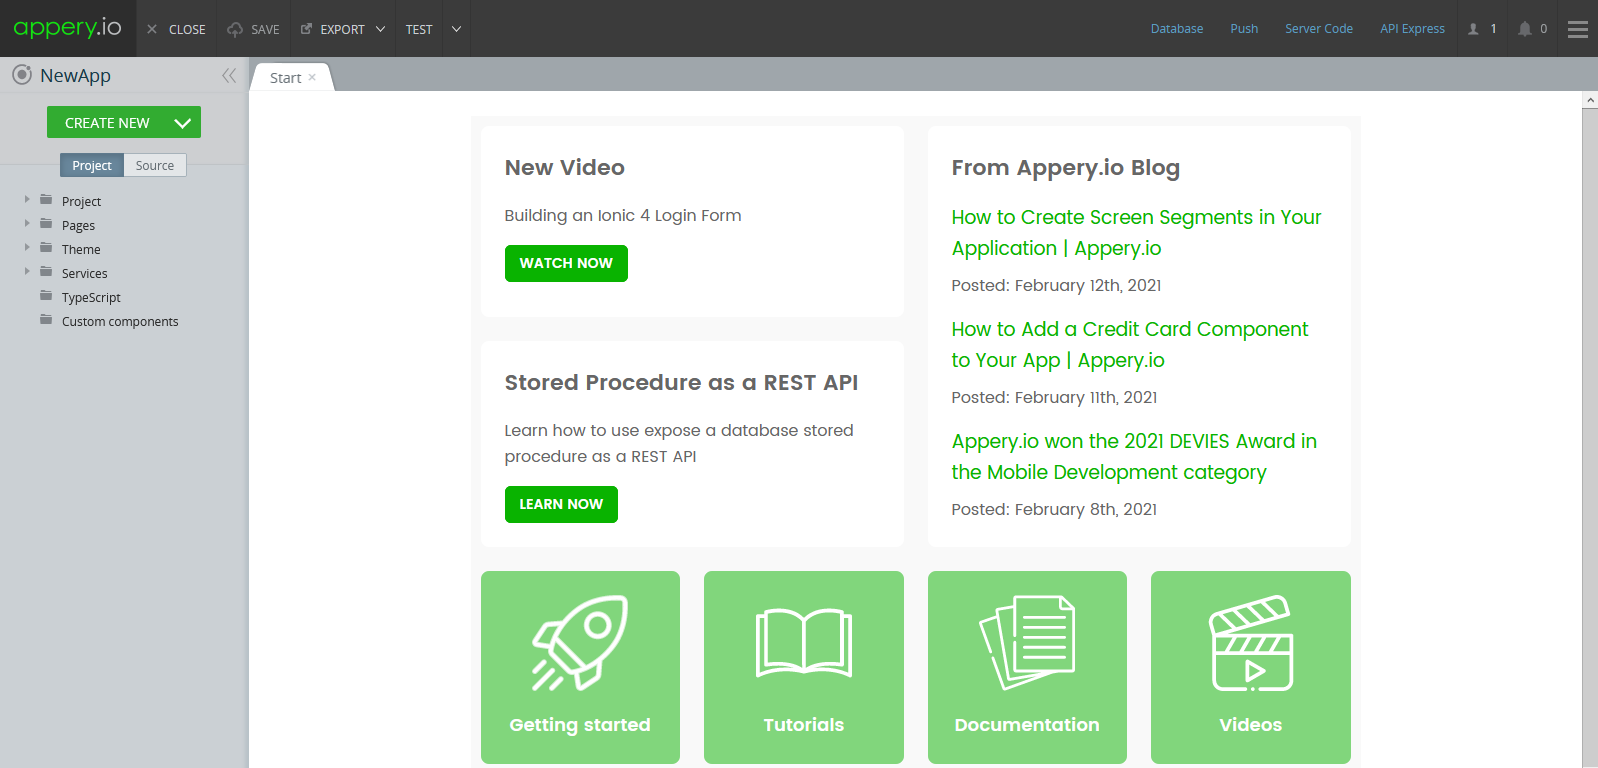Click the TypeScript folder icon

tap(46, 296)
